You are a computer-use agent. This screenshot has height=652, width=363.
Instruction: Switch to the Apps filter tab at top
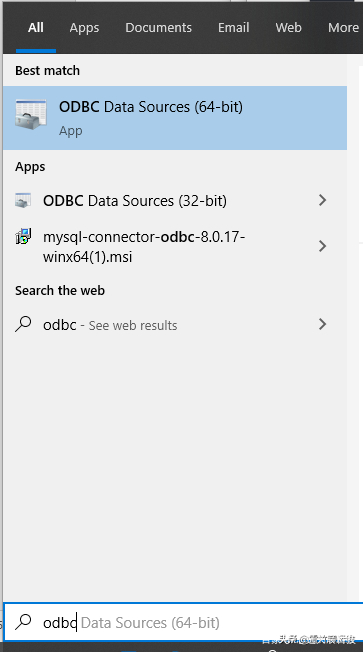point(84,27)
